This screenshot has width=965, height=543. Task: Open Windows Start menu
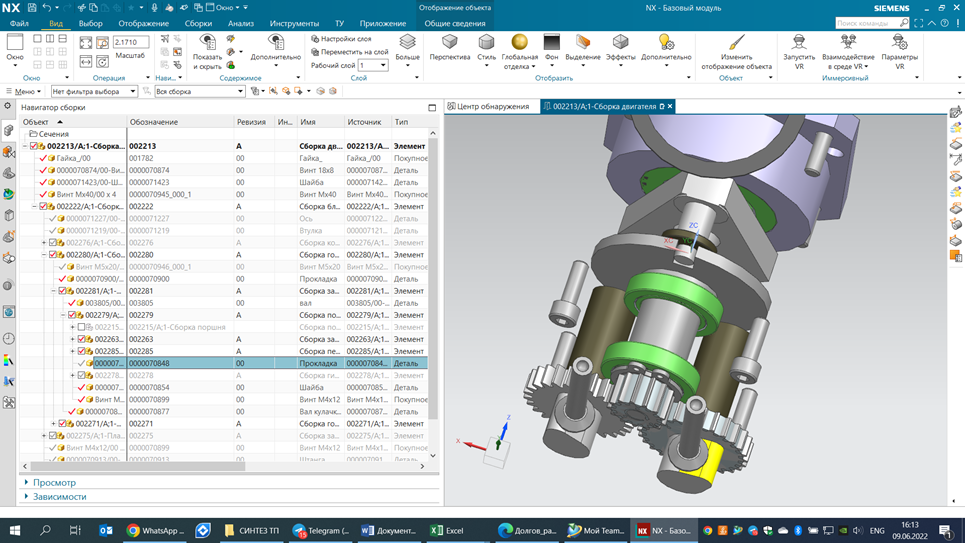coord(14,530)
